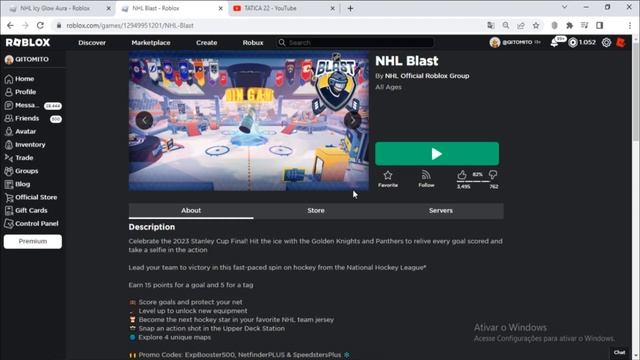640x360 pixels.
Task: Open the Discover menu
Action: point(92,42)
